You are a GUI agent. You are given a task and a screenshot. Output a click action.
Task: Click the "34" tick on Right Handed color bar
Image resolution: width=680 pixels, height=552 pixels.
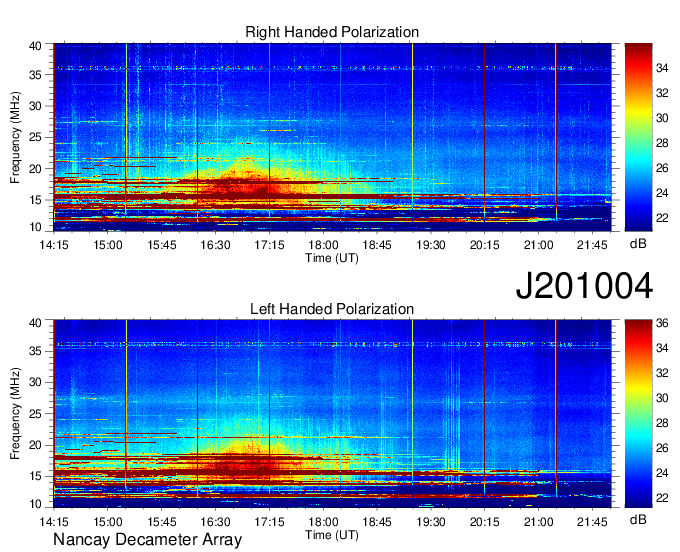click(662, 68)
